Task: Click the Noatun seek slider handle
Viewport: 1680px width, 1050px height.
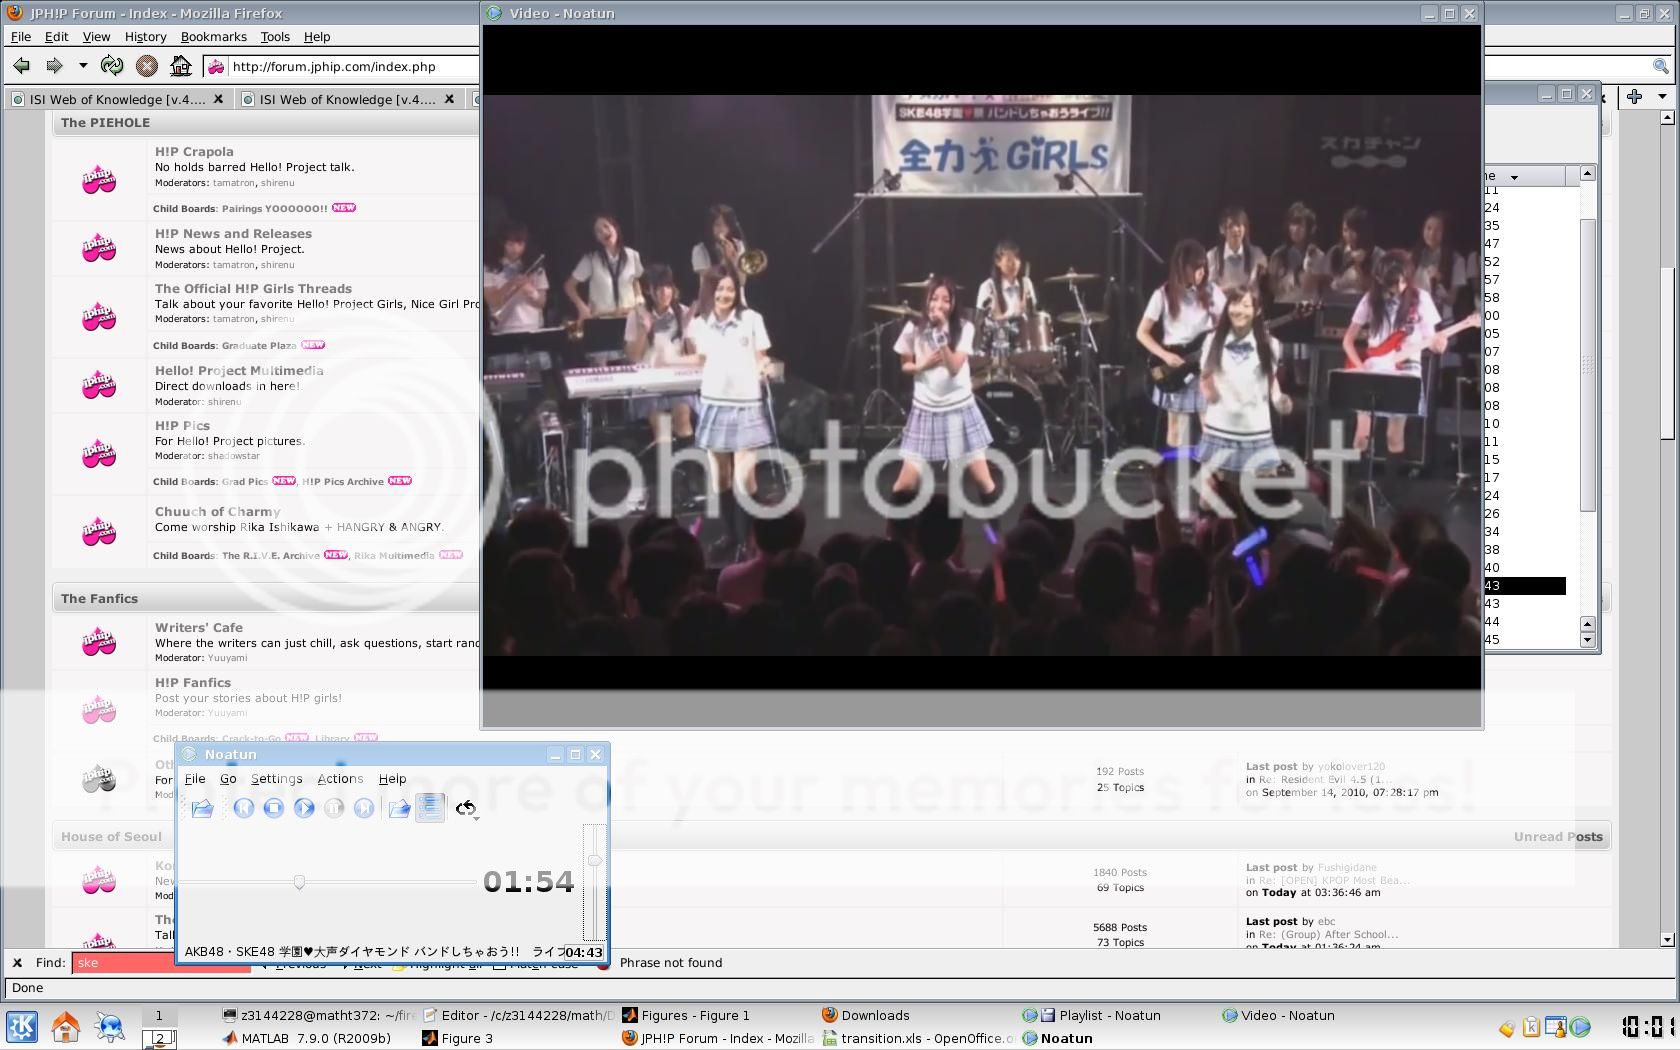Action: (299, 881)
